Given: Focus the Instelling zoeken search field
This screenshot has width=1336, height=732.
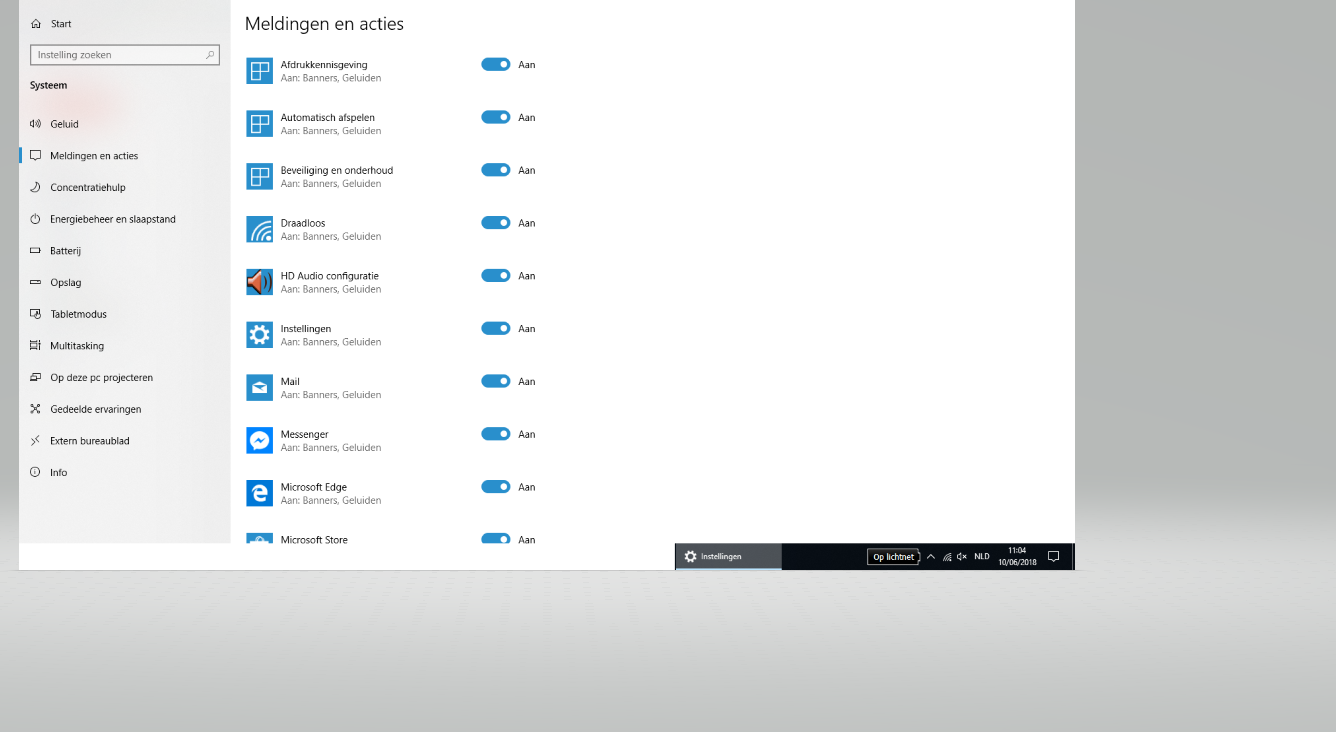Looking at the screenshot, I should tap(125, 55).
